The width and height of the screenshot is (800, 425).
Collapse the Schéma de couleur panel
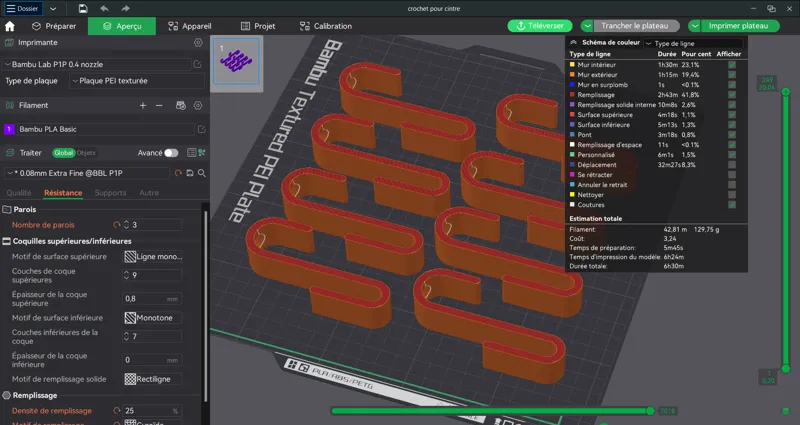pos(573,42)
